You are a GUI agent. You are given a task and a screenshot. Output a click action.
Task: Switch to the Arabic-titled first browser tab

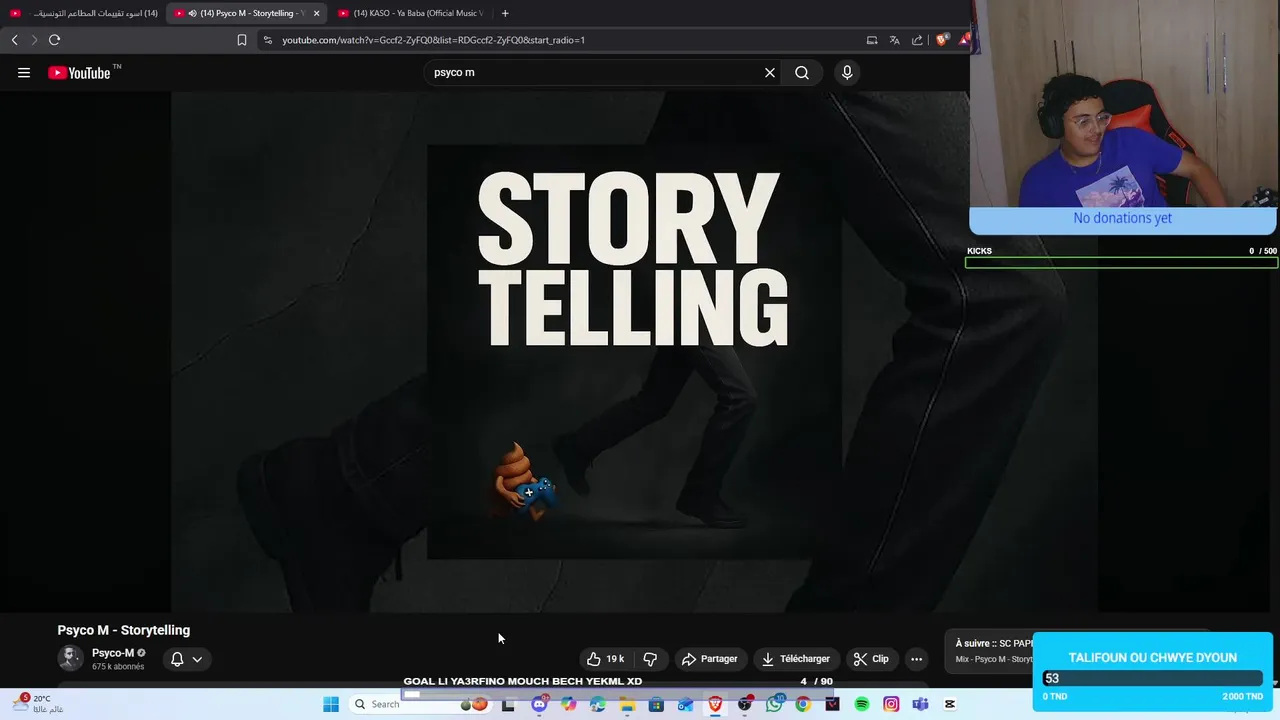pos(84,13)
